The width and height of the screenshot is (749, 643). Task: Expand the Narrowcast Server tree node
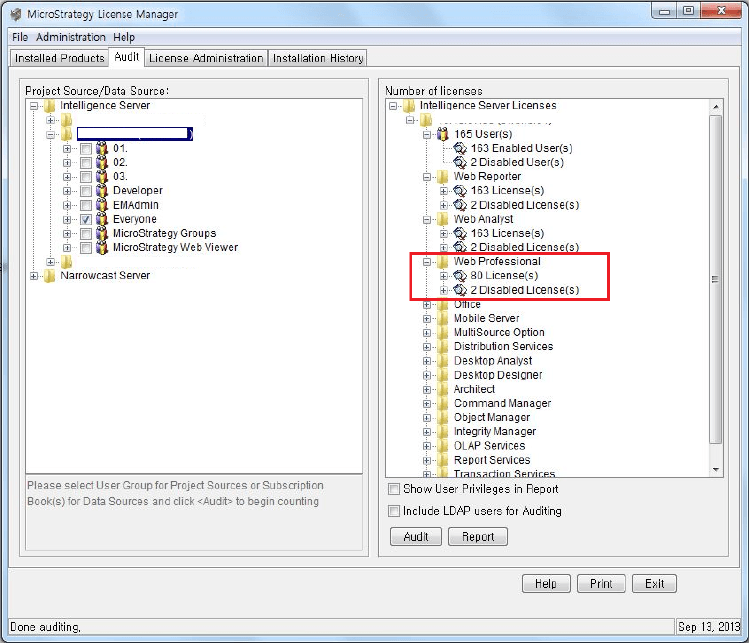(x=35, y=276)
